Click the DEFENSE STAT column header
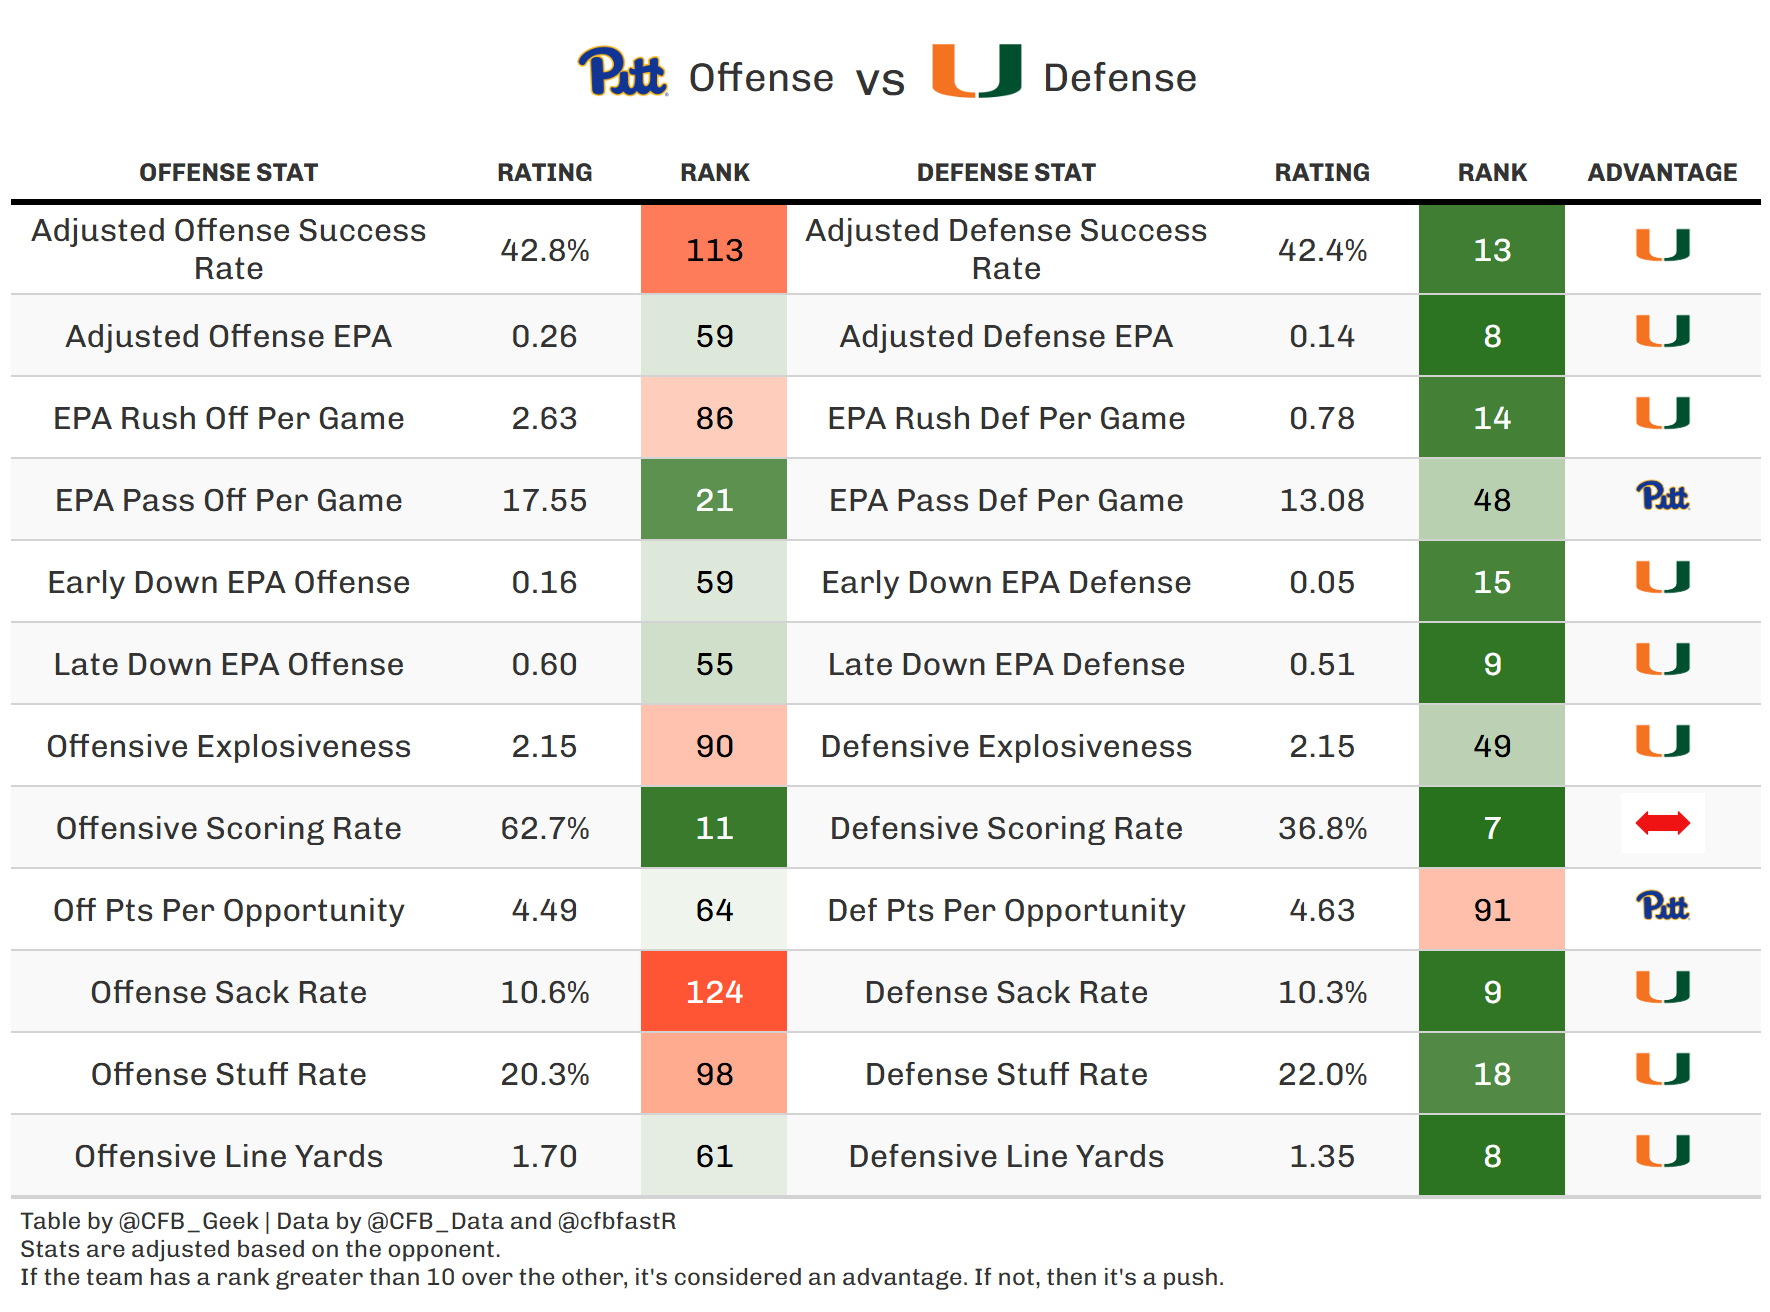The width and height of the screenshot is (1770, 1312). pyautogui.click(x=1006, y=173)
